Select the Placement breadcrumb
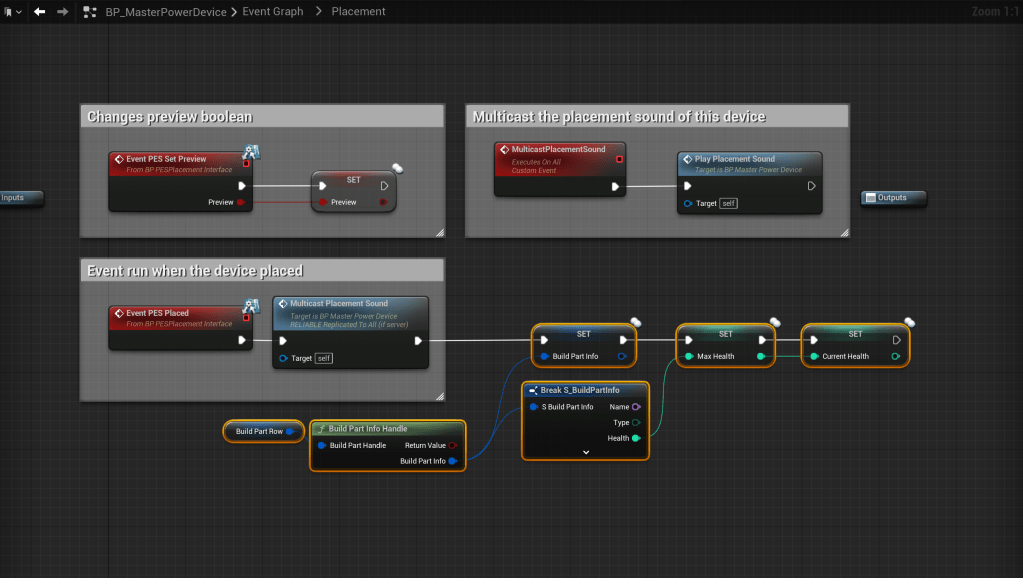 pyautogui.click(x=358, y=12)
